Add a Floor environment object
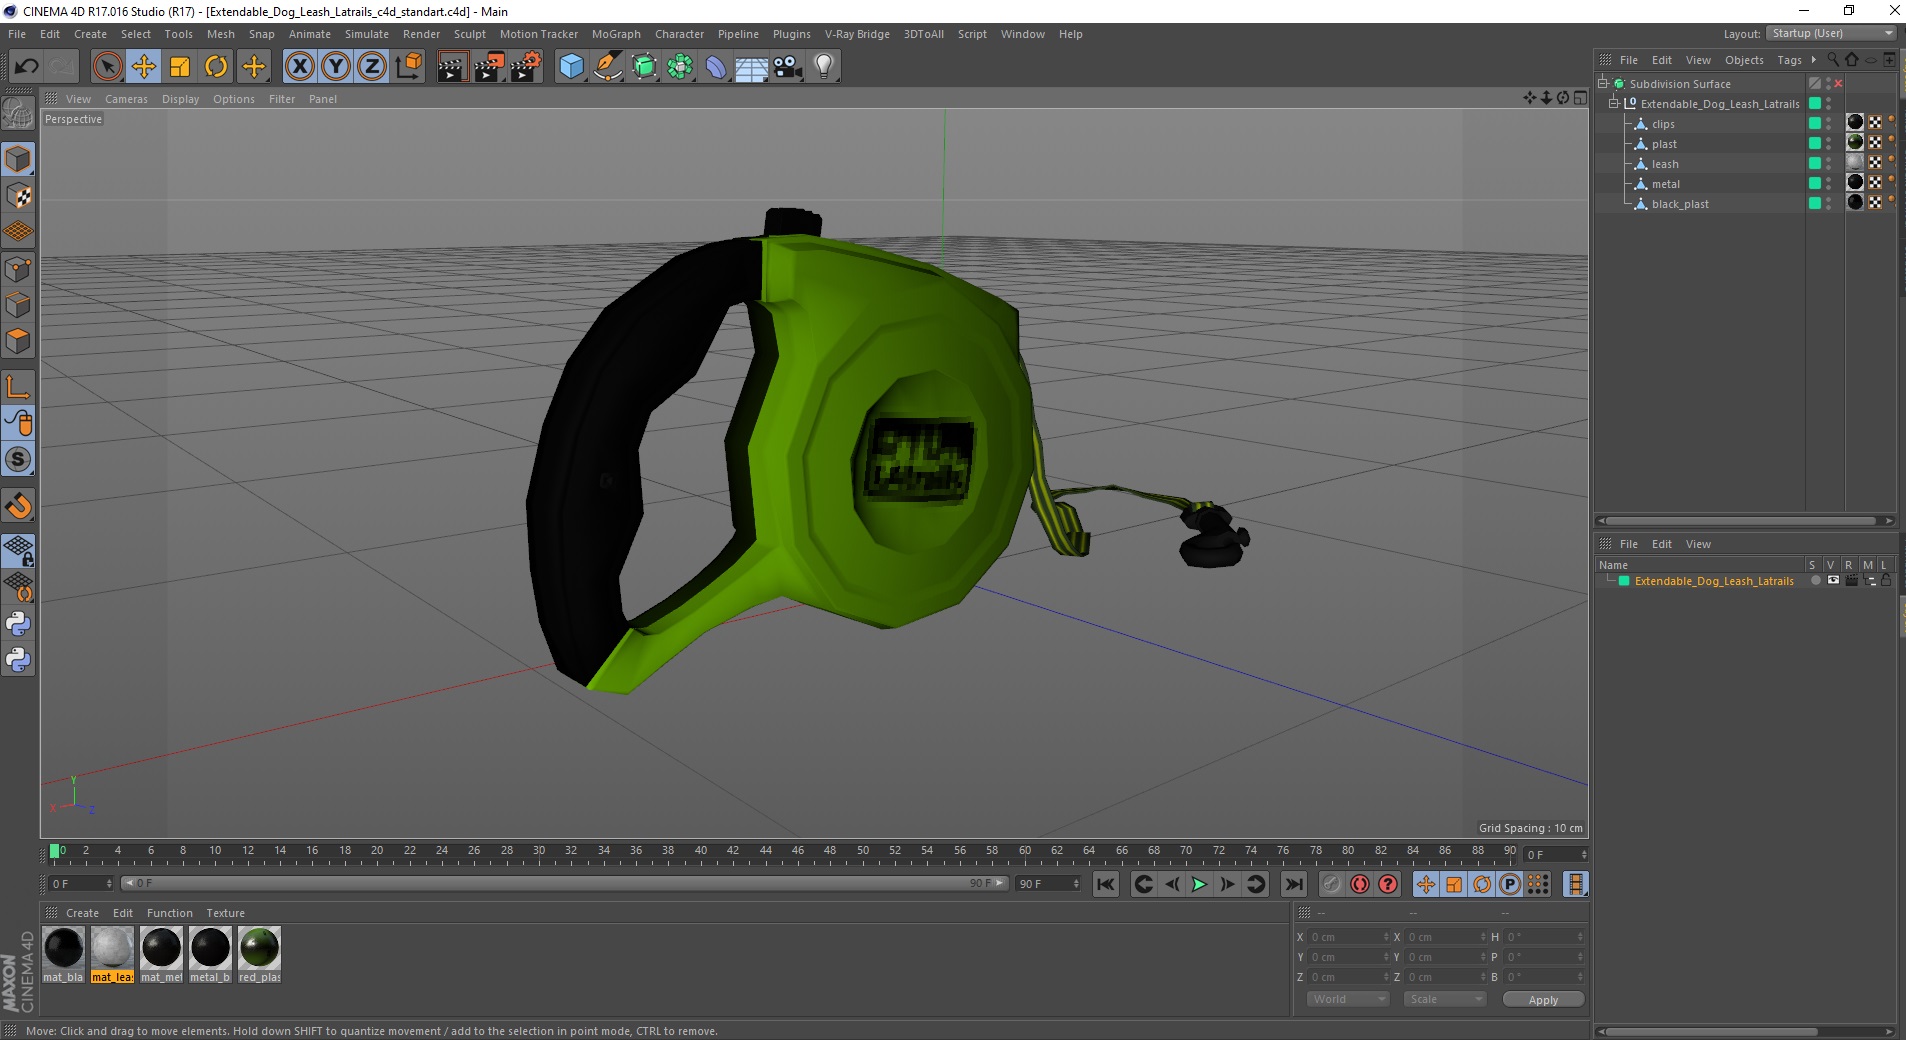1906x1040 pixels. point(752,67)
